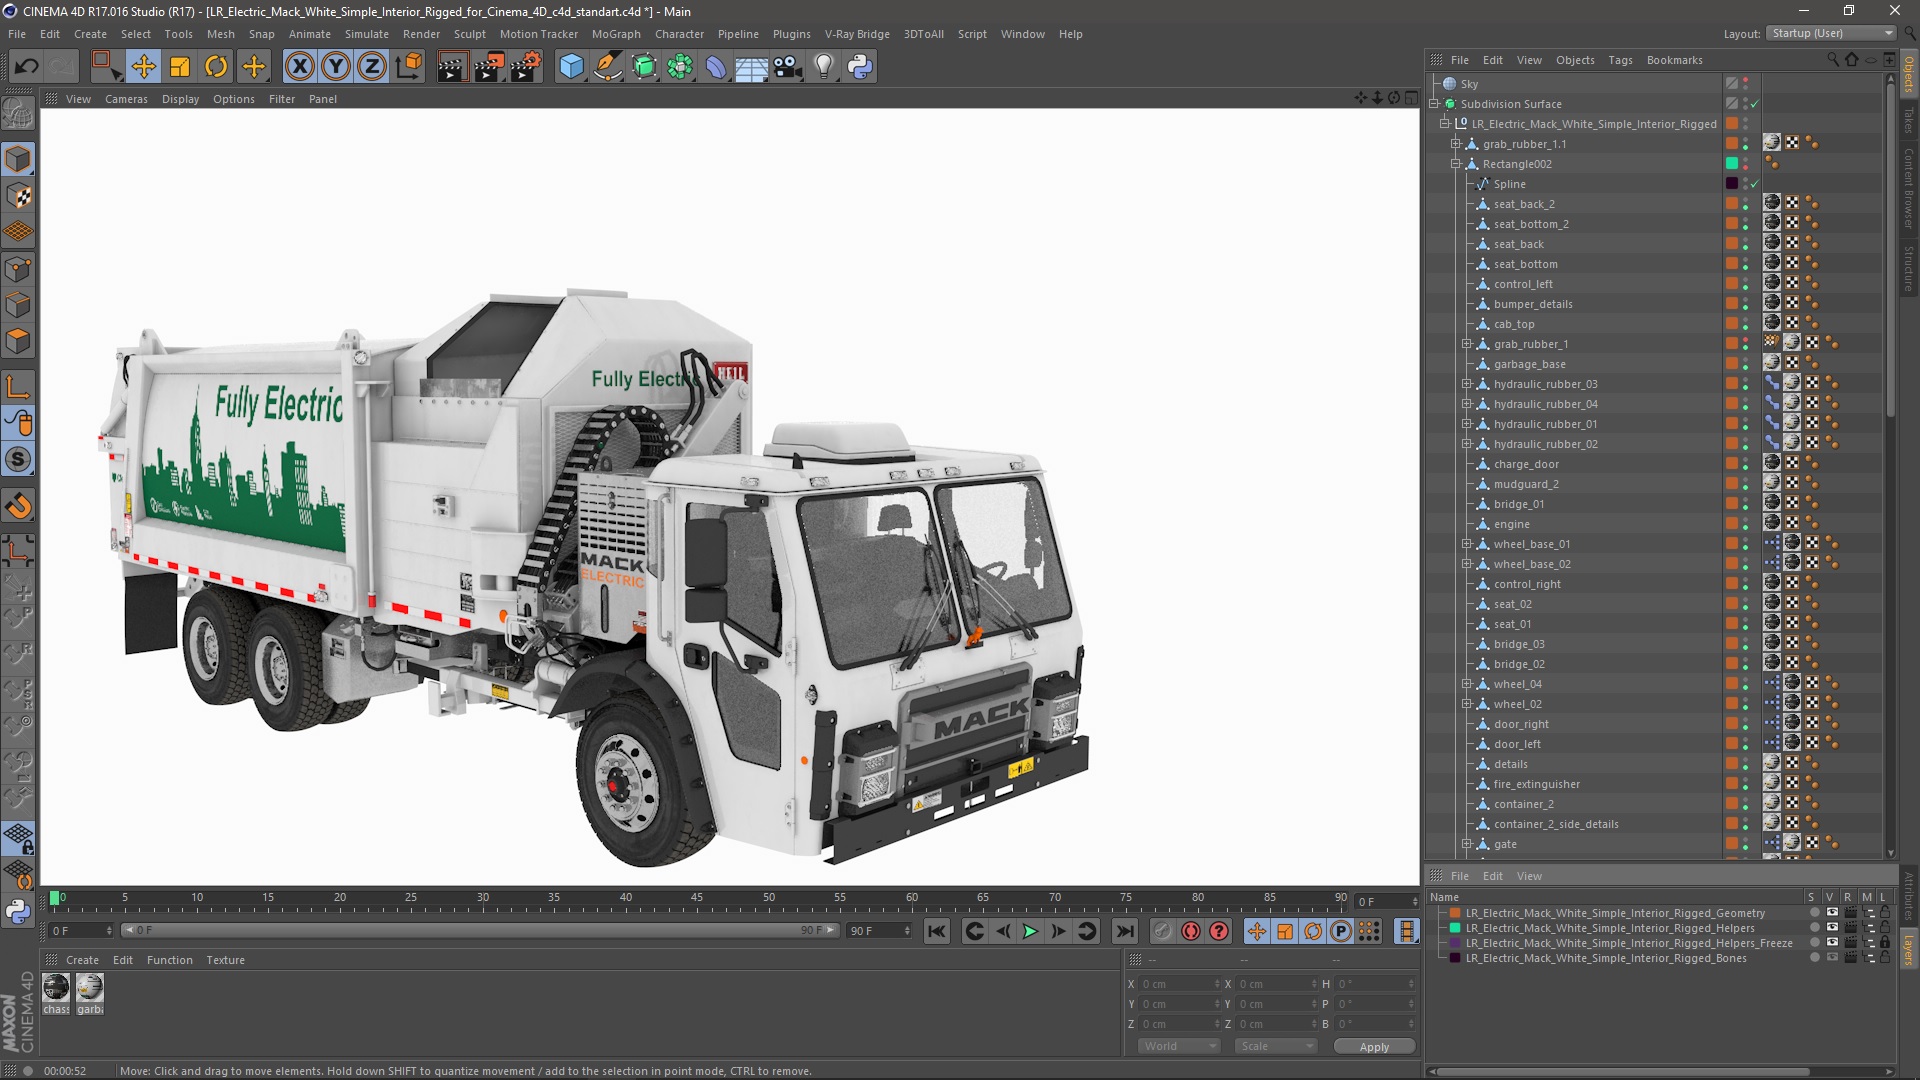1920x1080 pixels.
Task: Collapse LR_Electric_Mack root object
Action: (1445, 124)
